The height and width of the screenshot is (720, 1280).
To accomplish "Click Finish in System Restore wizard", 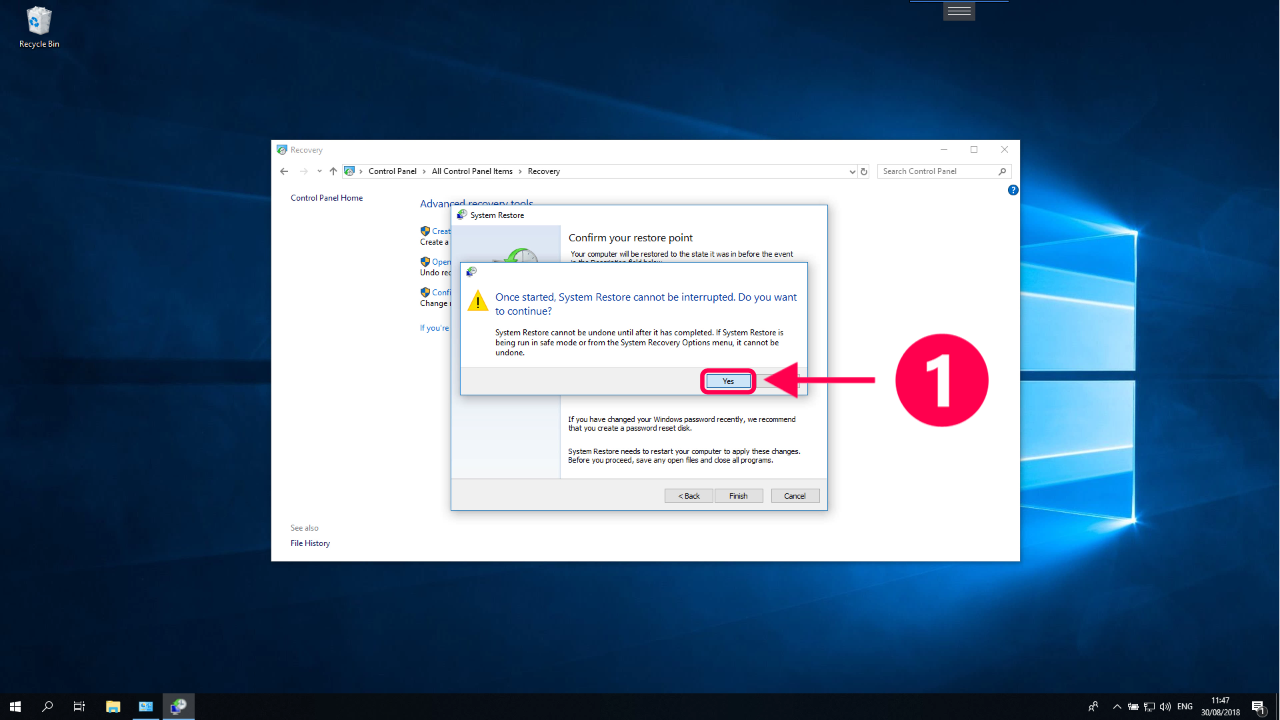I will 738,496.
